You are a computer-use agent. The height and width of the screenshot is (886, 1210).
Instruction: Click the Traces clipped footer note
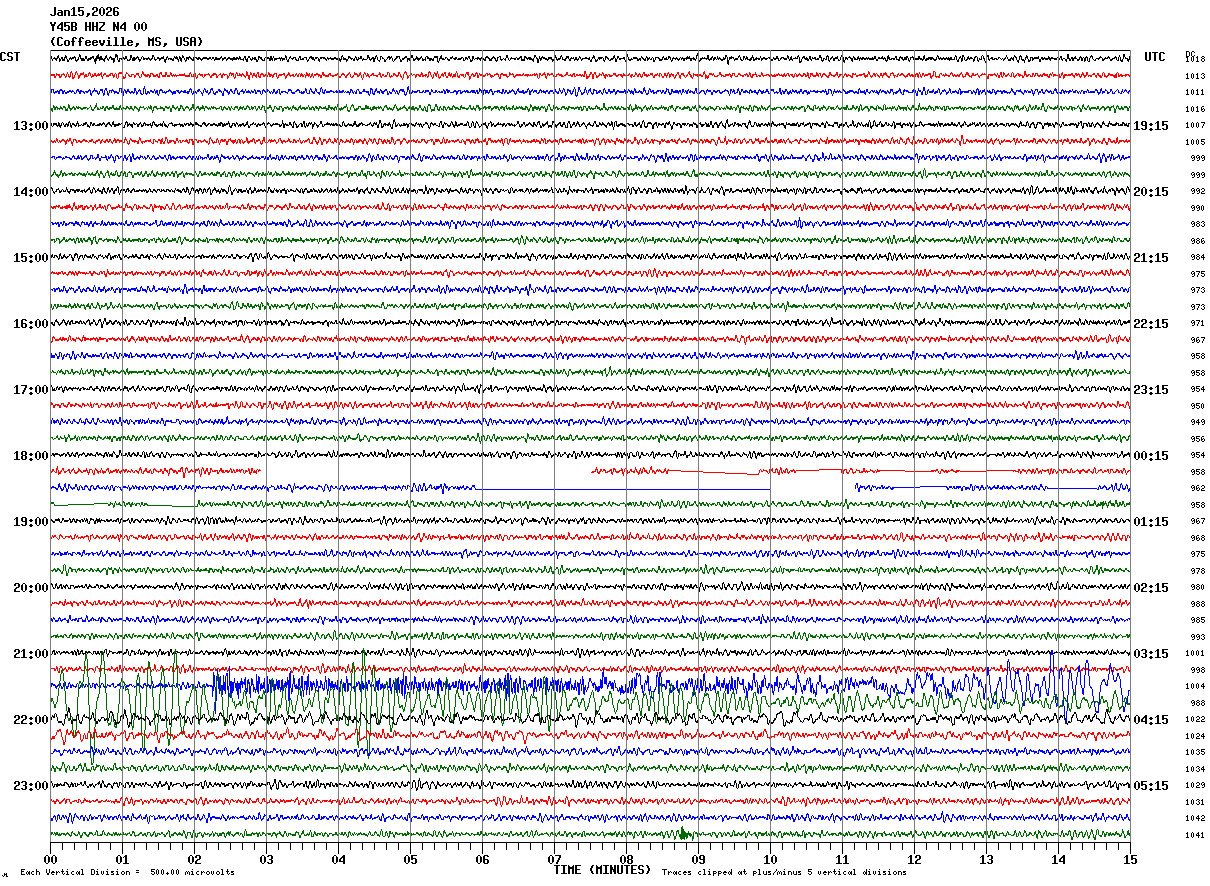click(784, 872)
